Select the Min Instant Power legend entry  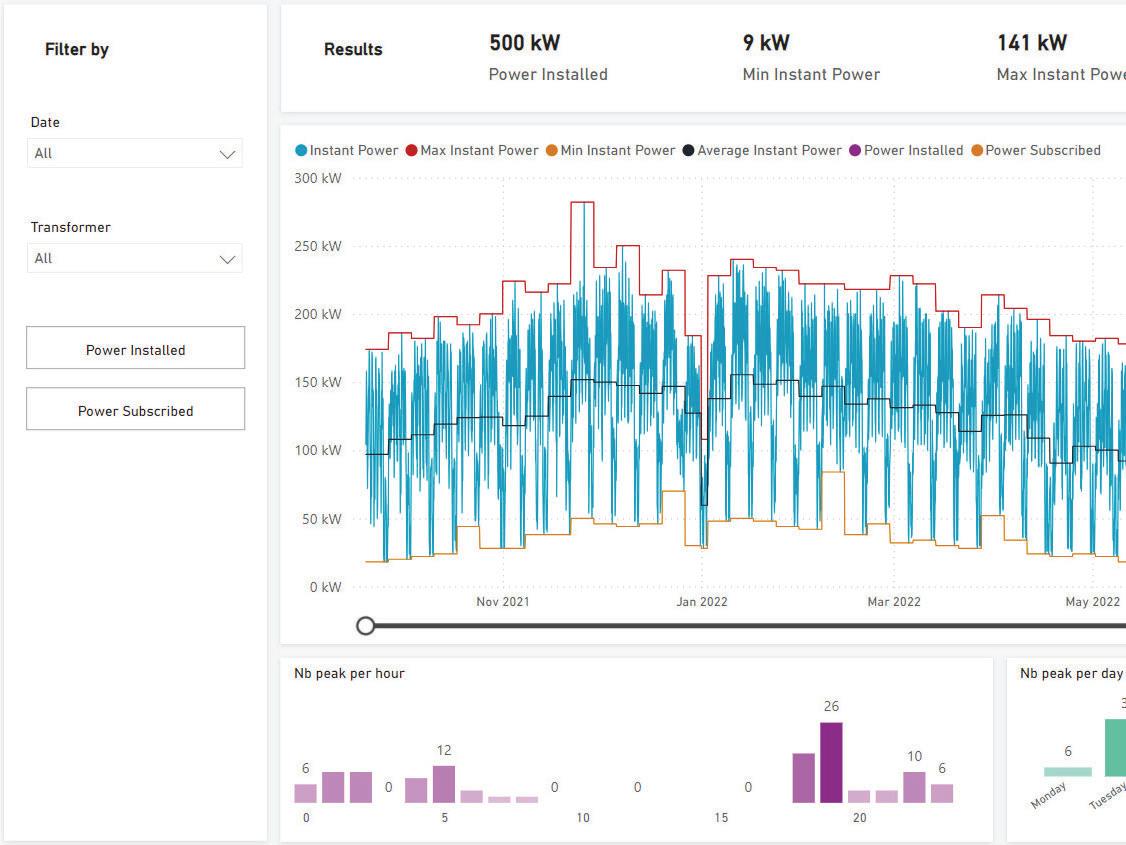click(x=610, y=150)
